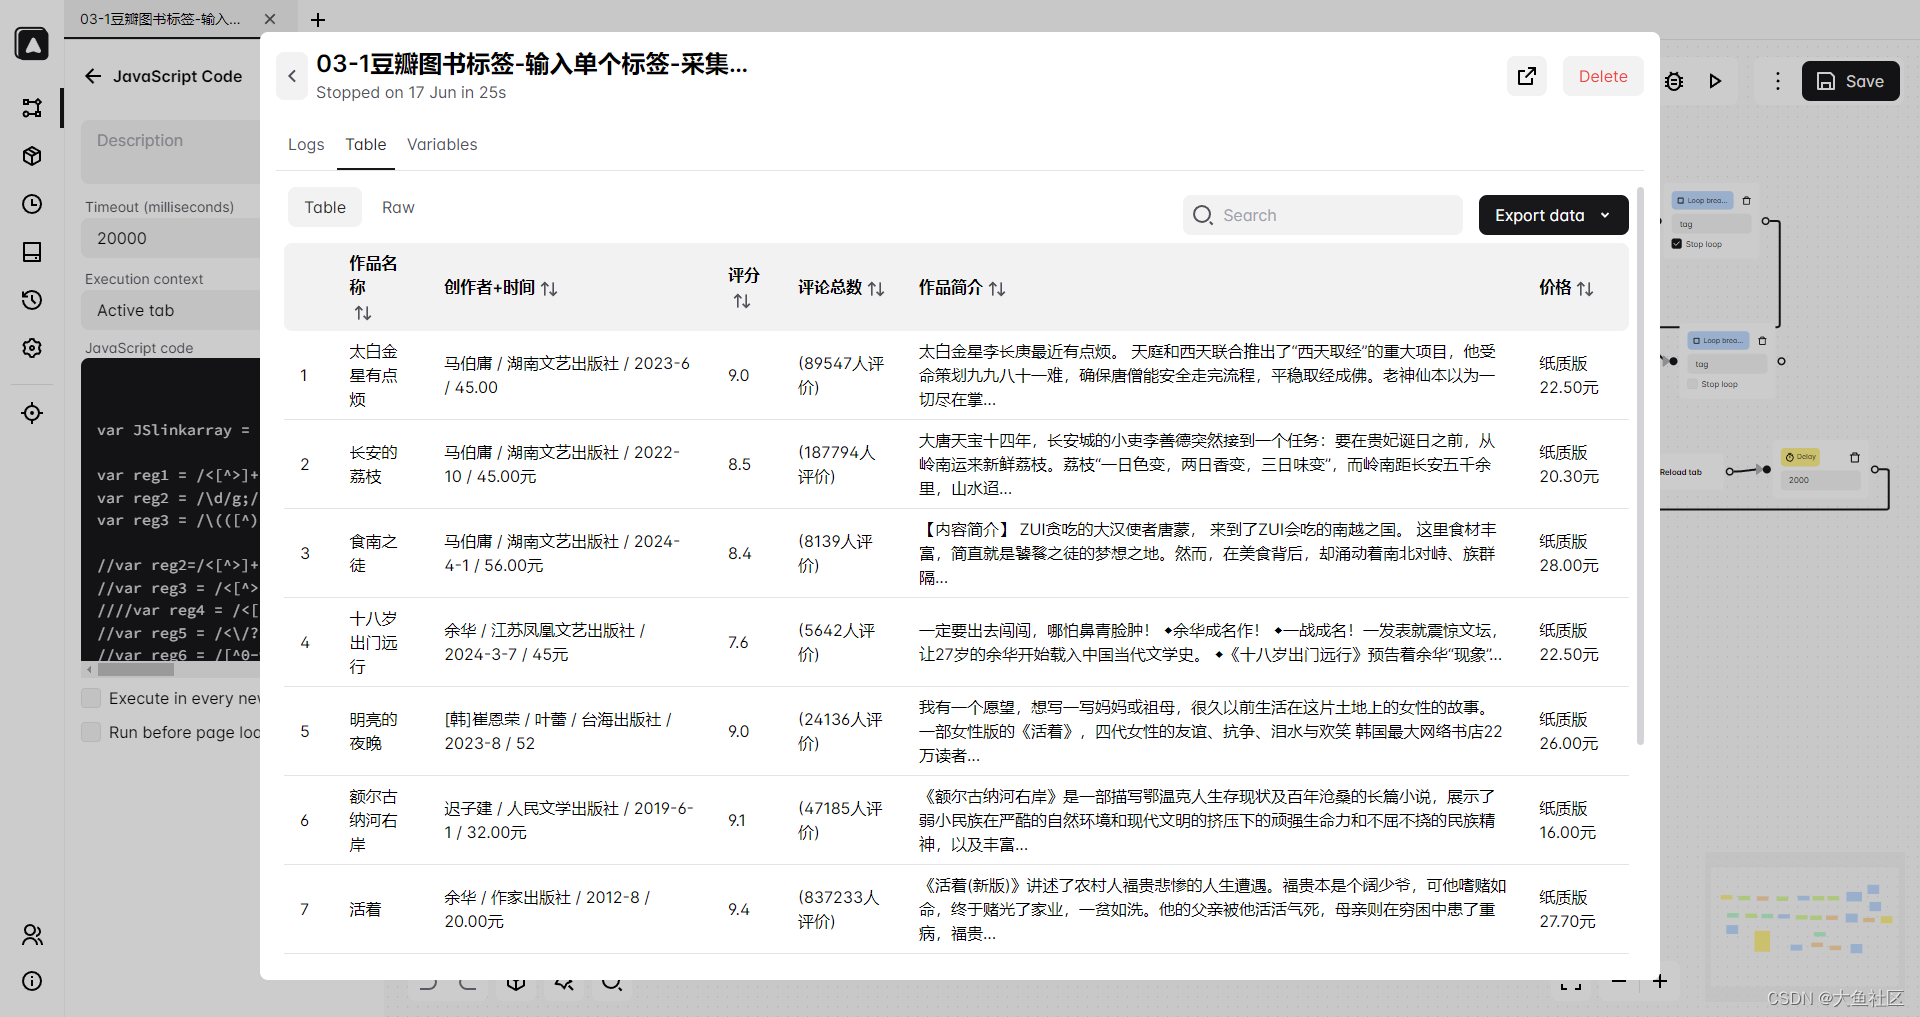This screenshot has height=1017, width=1920.
Task: Open the Packages cube icon in sidebar
Action: 32,156
